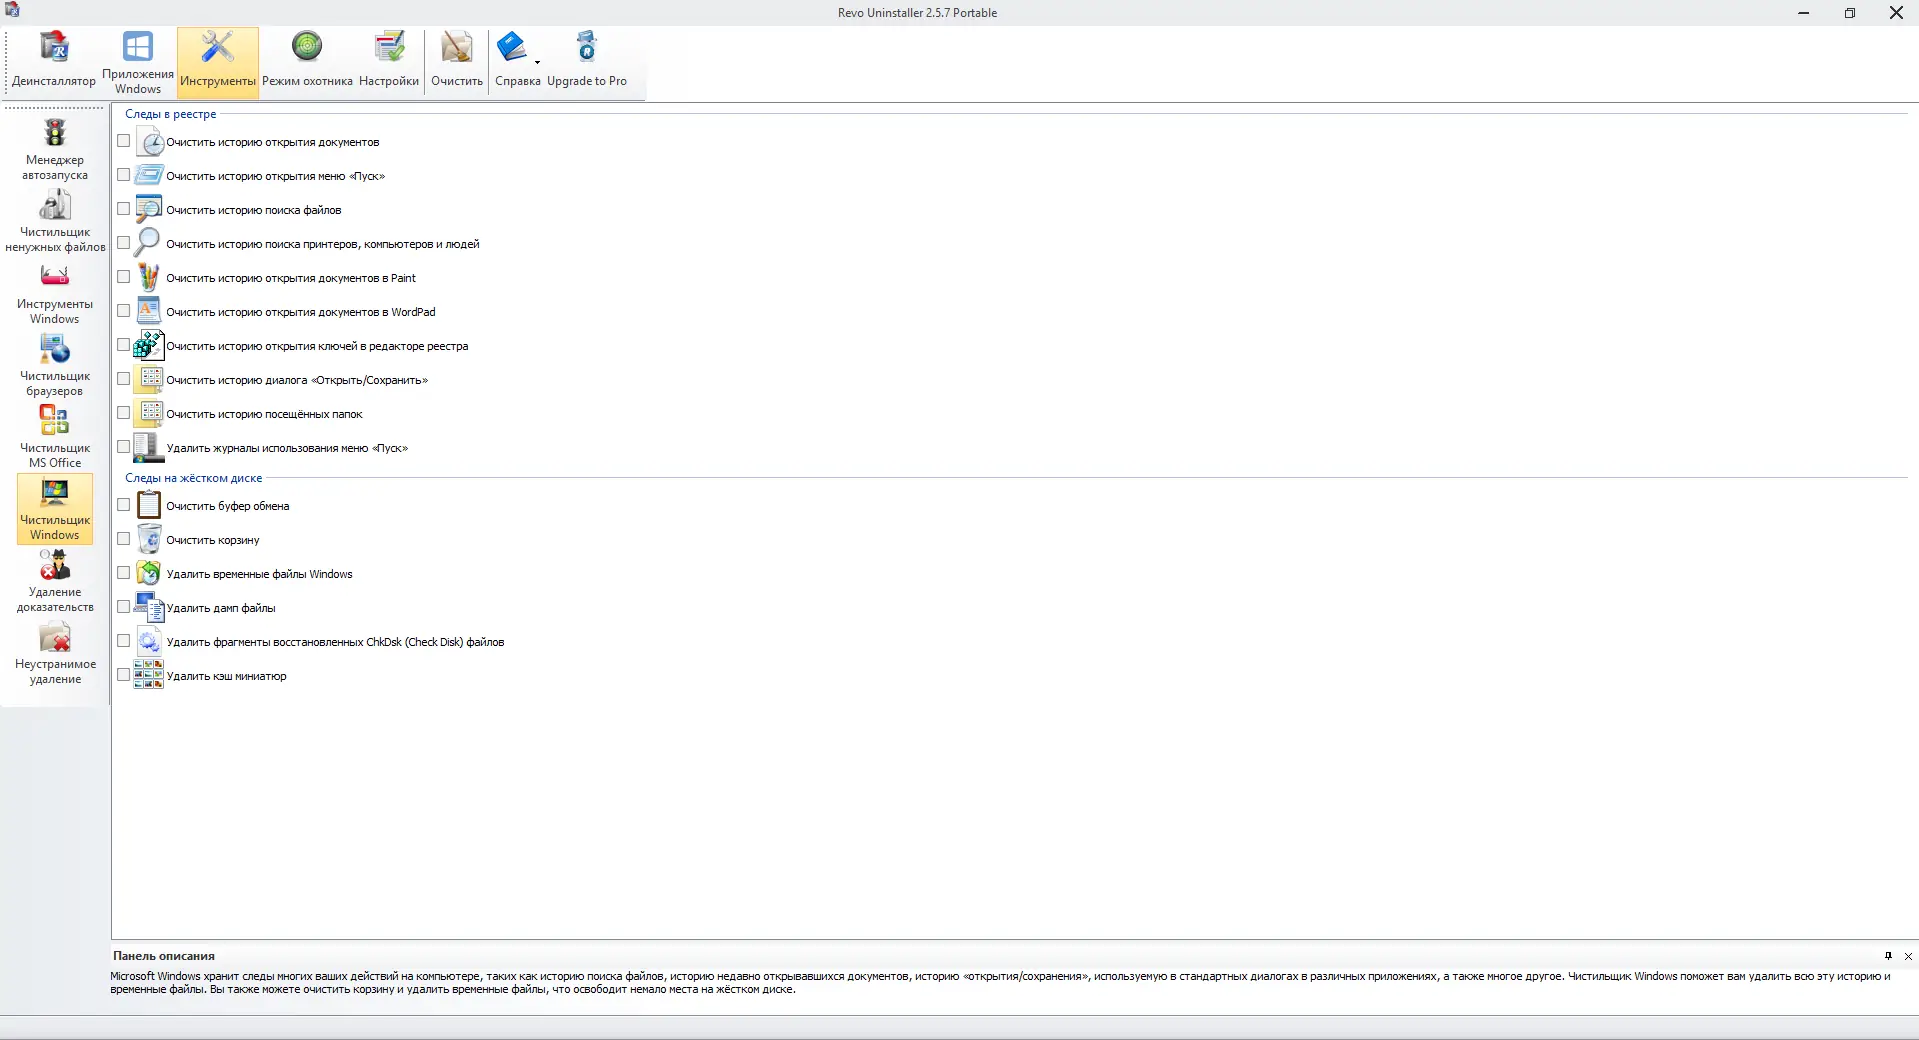1919x1040 pixels.
Task: Tick the WordPad documents history checkbox
Action: 124,311
